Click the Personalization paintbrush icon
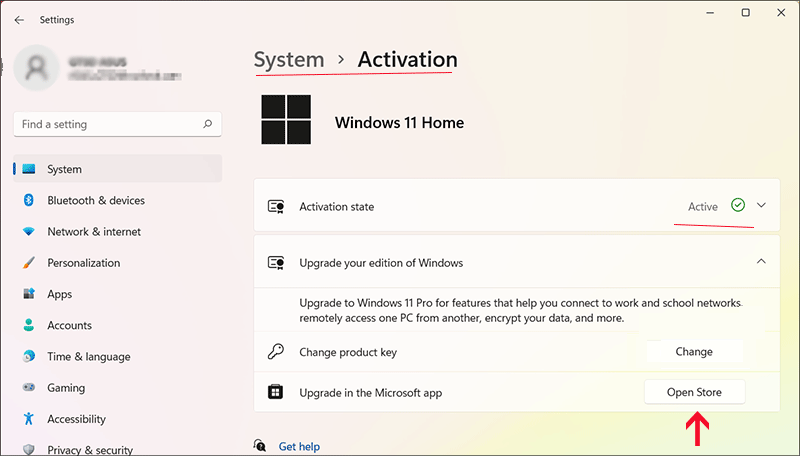This screenshot has width=800, height=456. click(29, 263)
